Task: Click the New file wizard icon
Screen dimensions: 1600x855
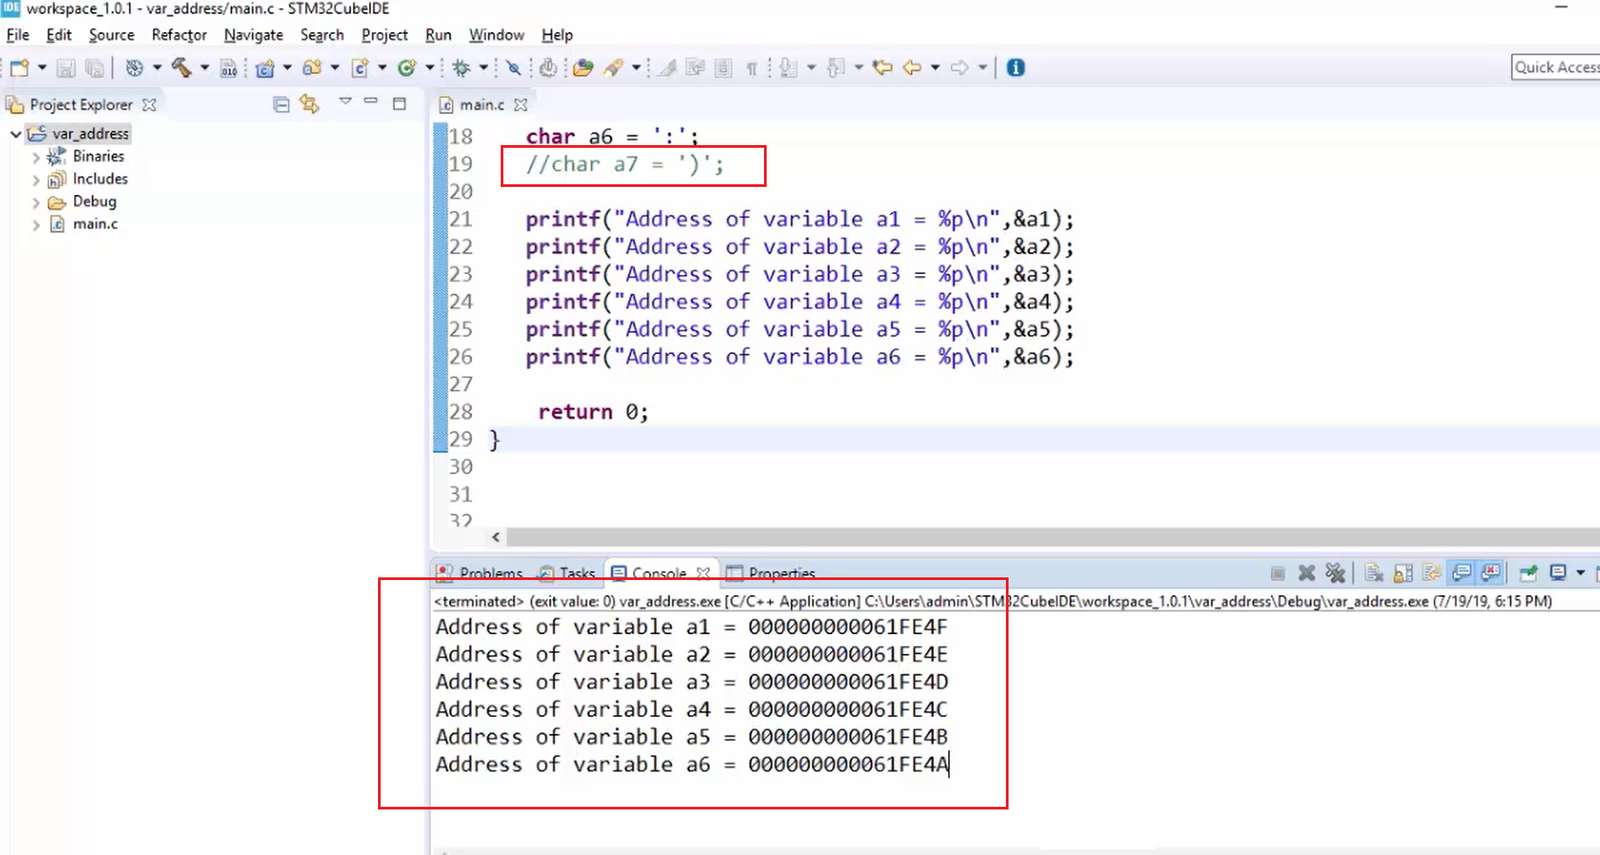Action: pyautogui.click(x=20, y=68)
